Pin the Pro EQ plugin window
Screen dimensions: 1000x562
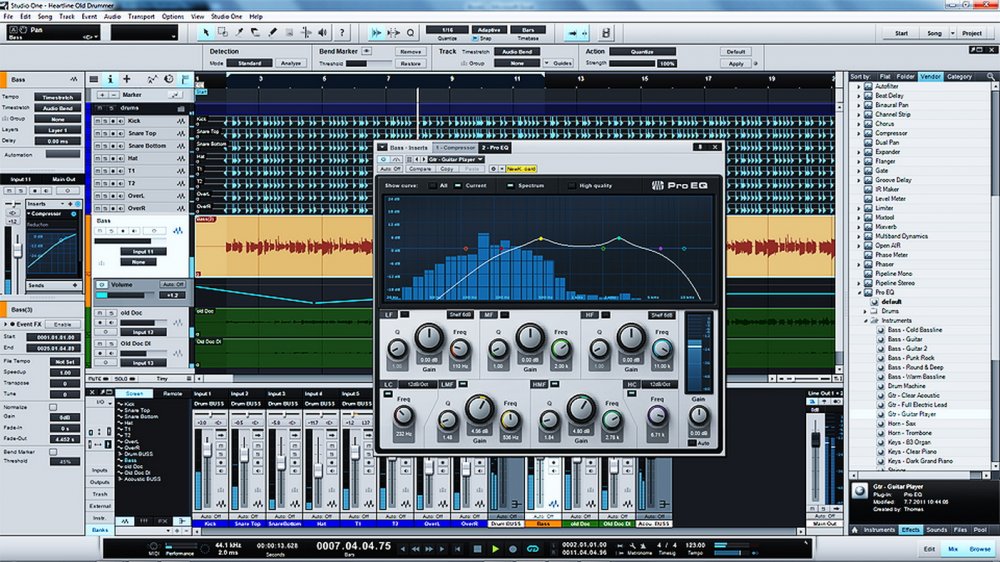click(700, 147)
